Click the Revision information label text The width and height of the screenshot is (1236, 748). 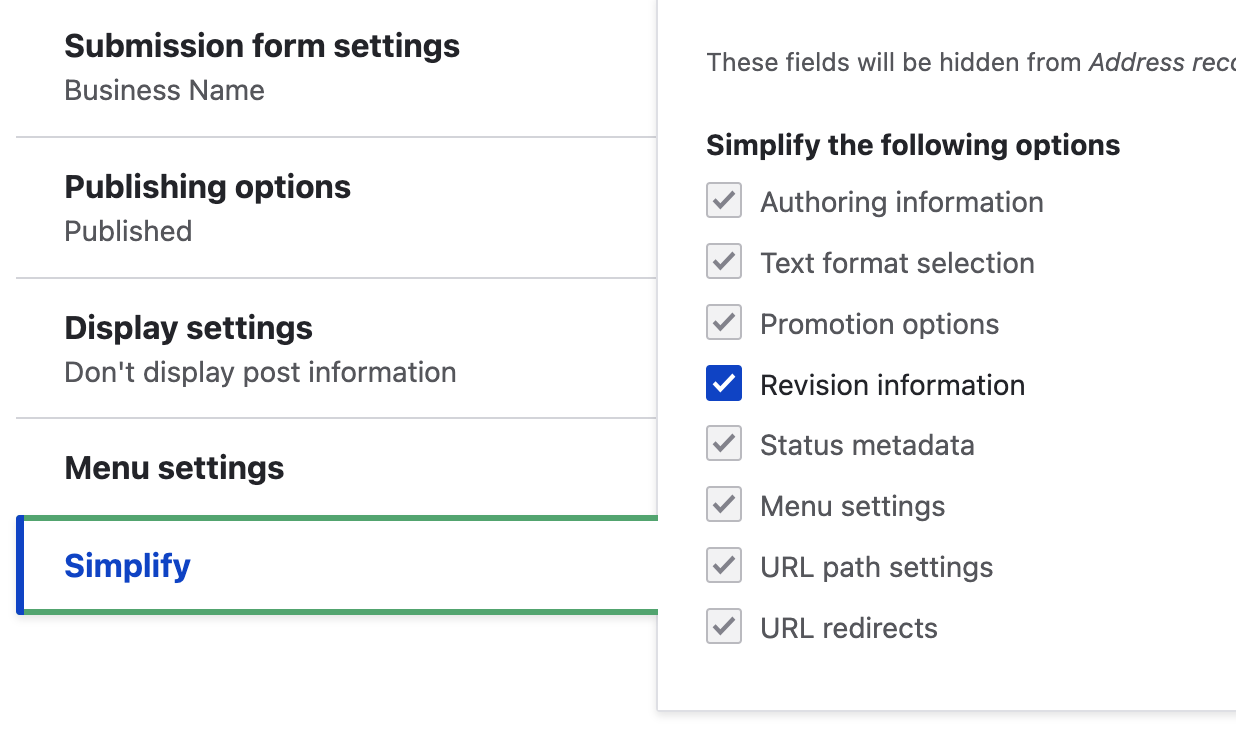892,385
